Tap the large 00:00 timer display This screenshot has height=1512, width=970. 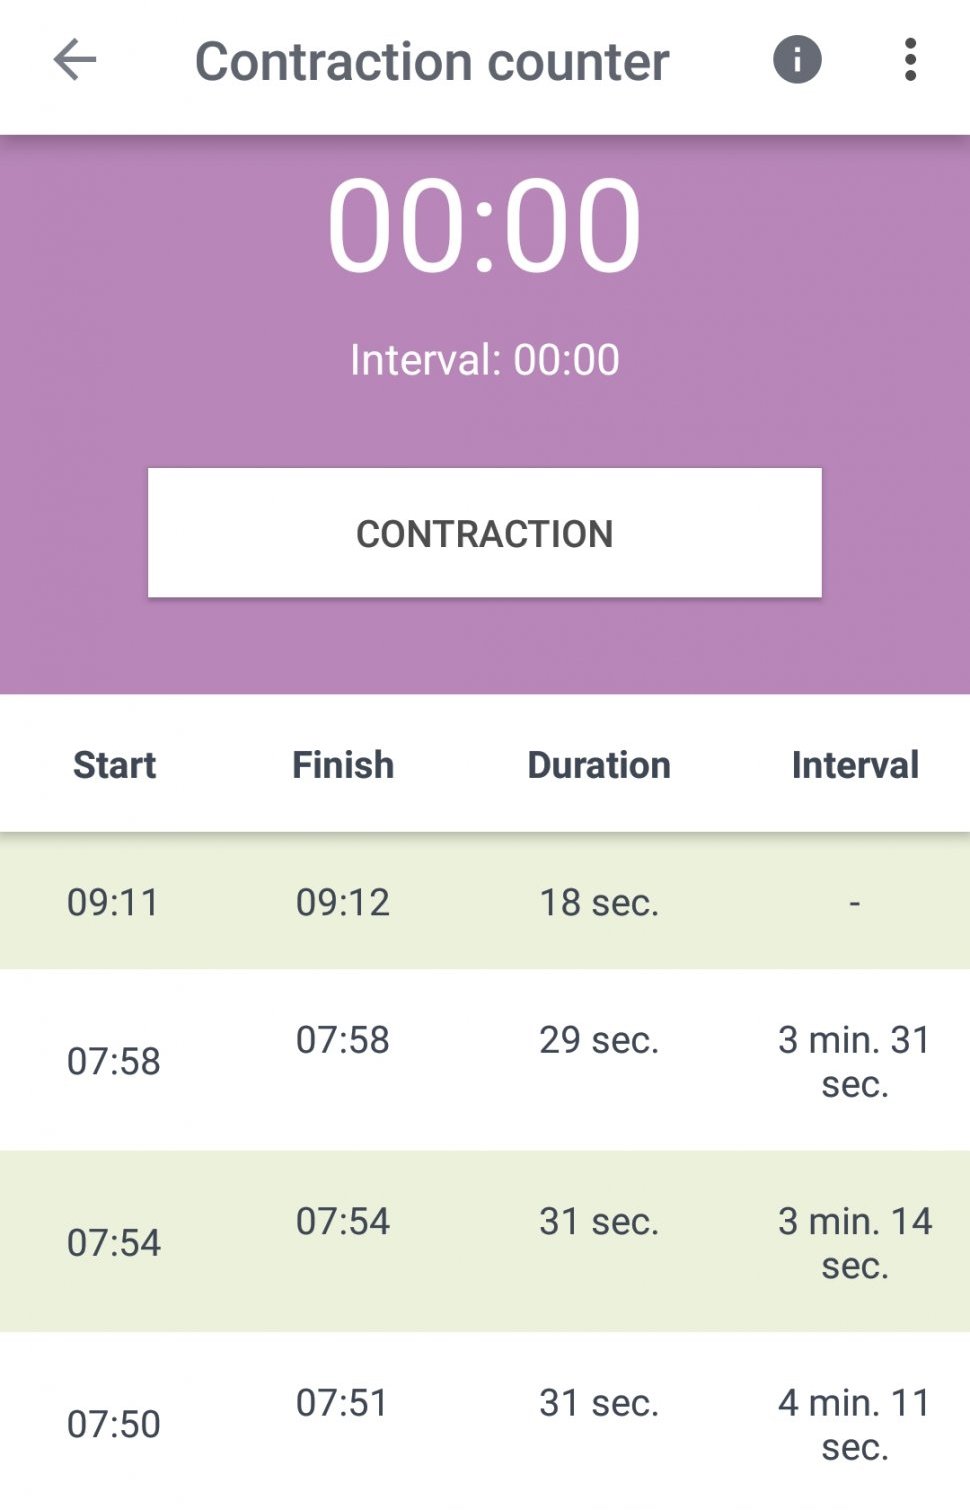(x=484, y=225)
